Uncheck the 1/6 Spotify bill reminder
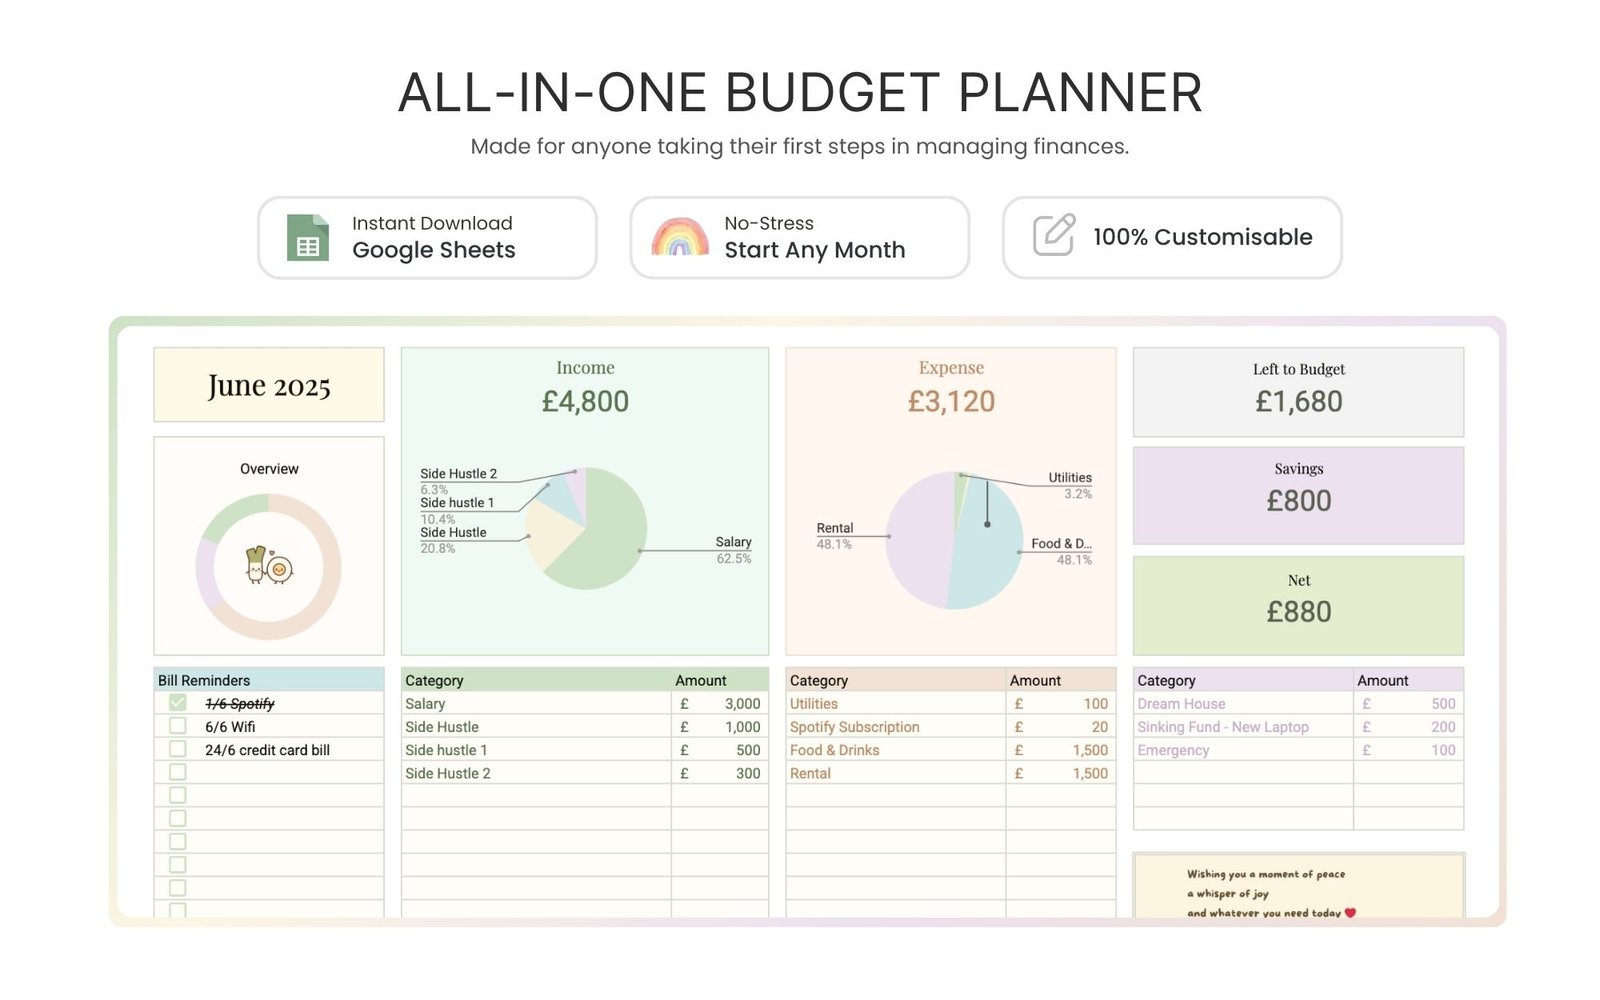 178,703
